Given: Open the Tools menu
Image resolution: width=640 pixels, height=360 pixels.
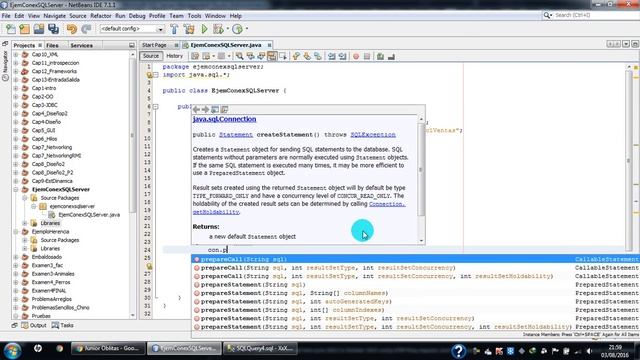Looking at the screenshot, I should (x=194, y=16).
